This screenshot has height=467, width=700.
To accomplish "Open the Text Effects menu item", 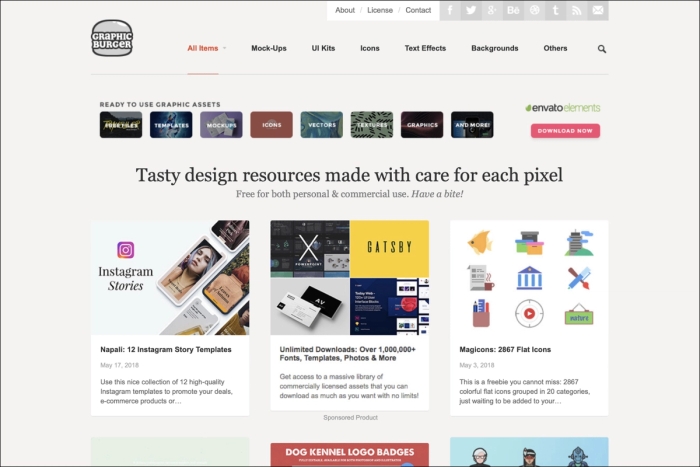I will [425, 48].
